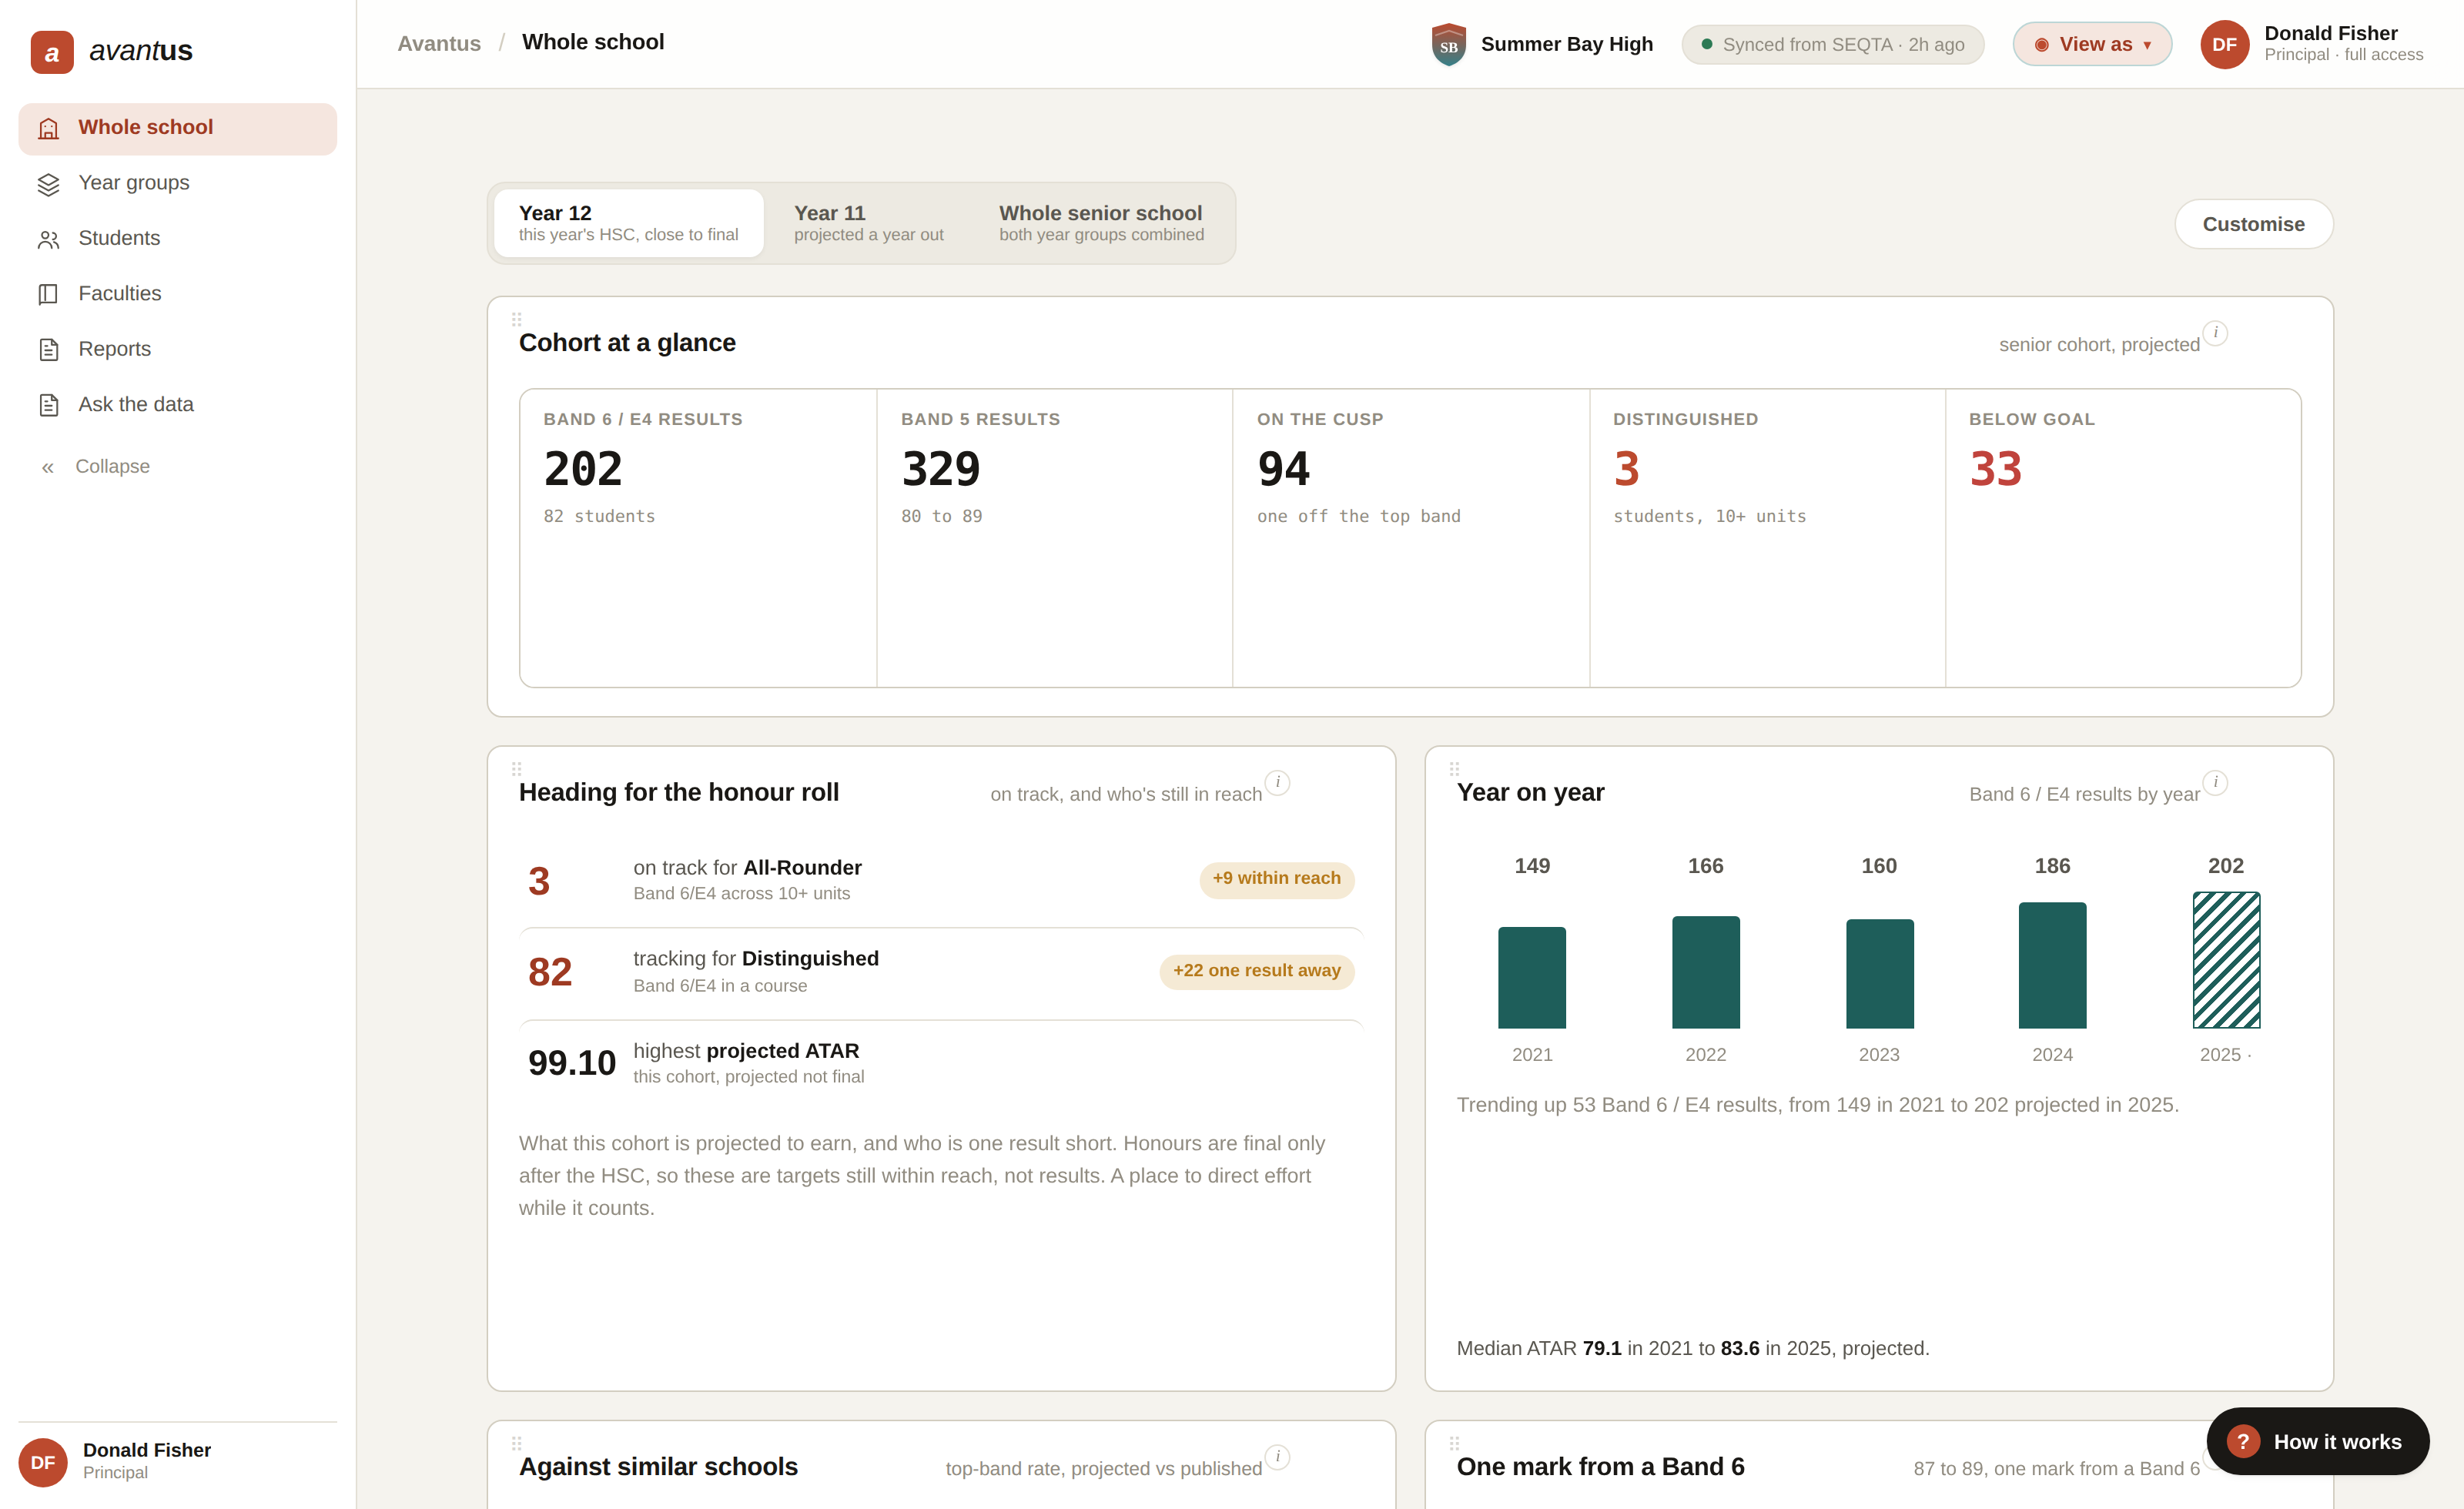Screen dimensions: 2464x1509
Task: Click the Reports document icon
Action: point(48,350)
